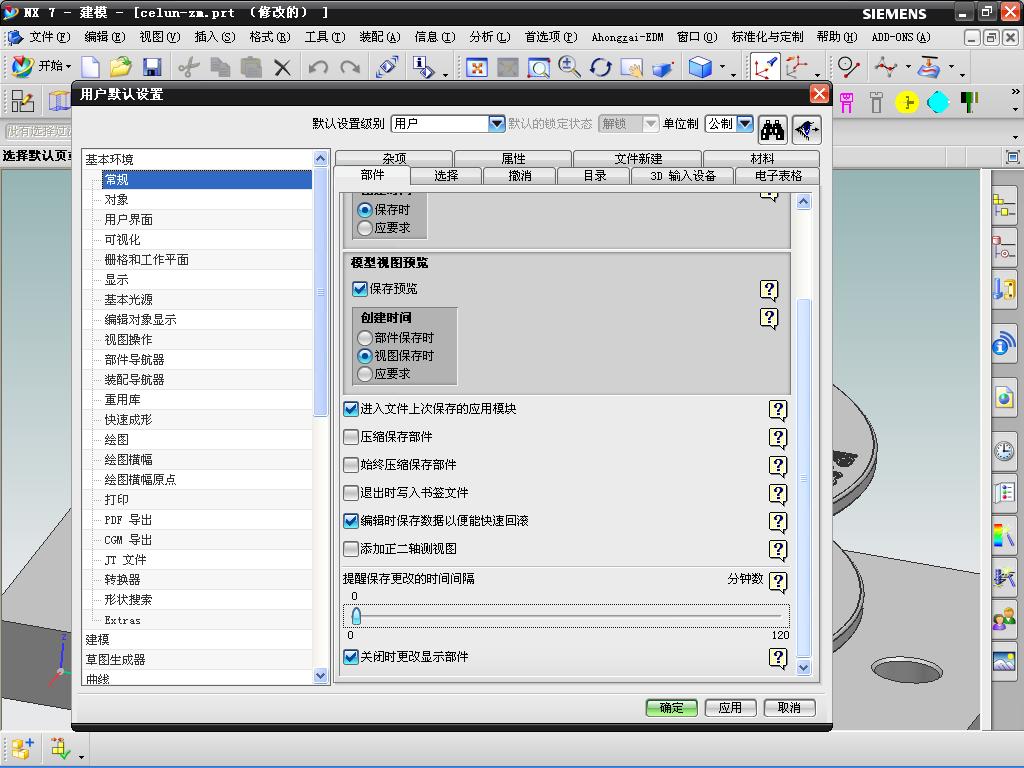Toggle the 关闭时更改显示部件 checkbox

tap(351, 657)
